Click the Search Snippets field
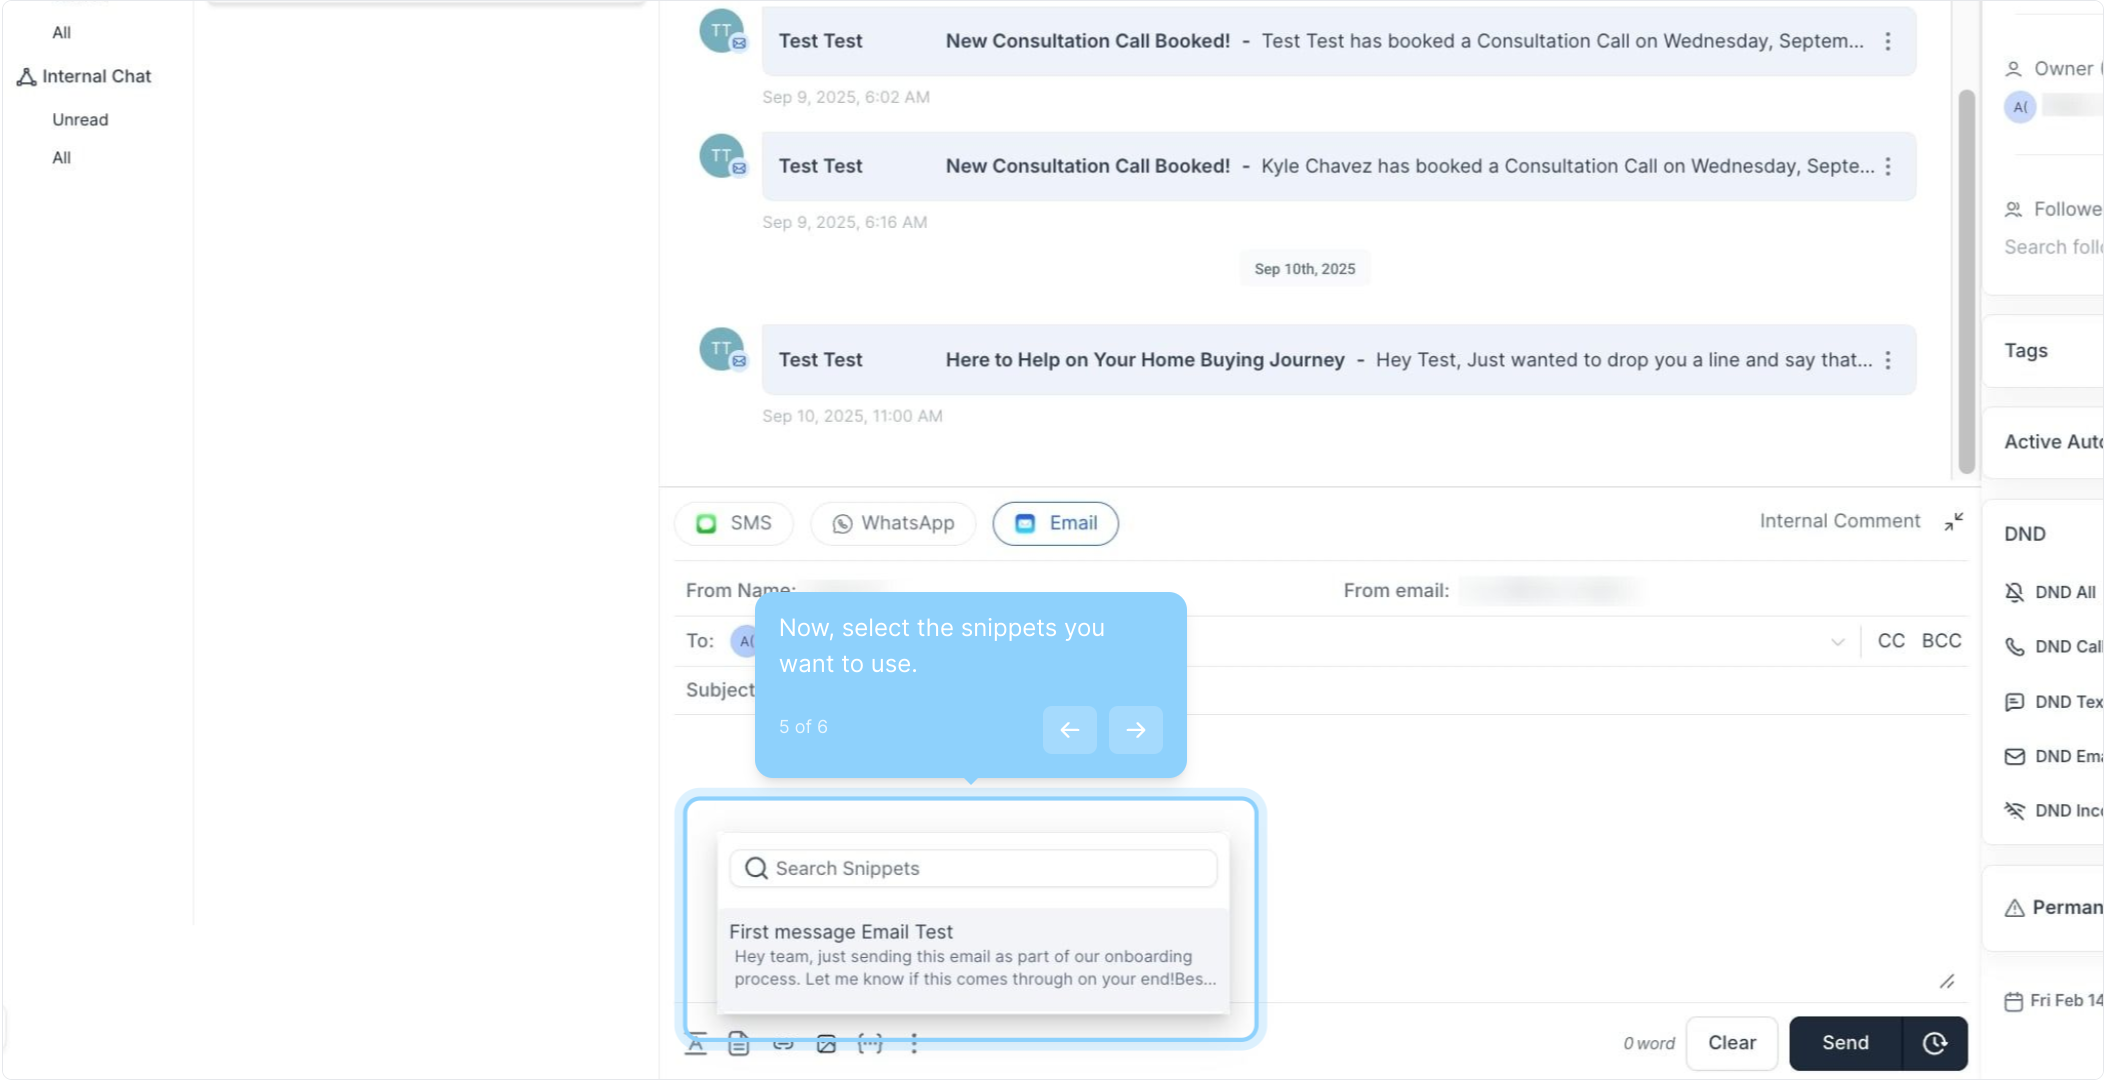The image size is (2106, 1080). click(973, 868)
